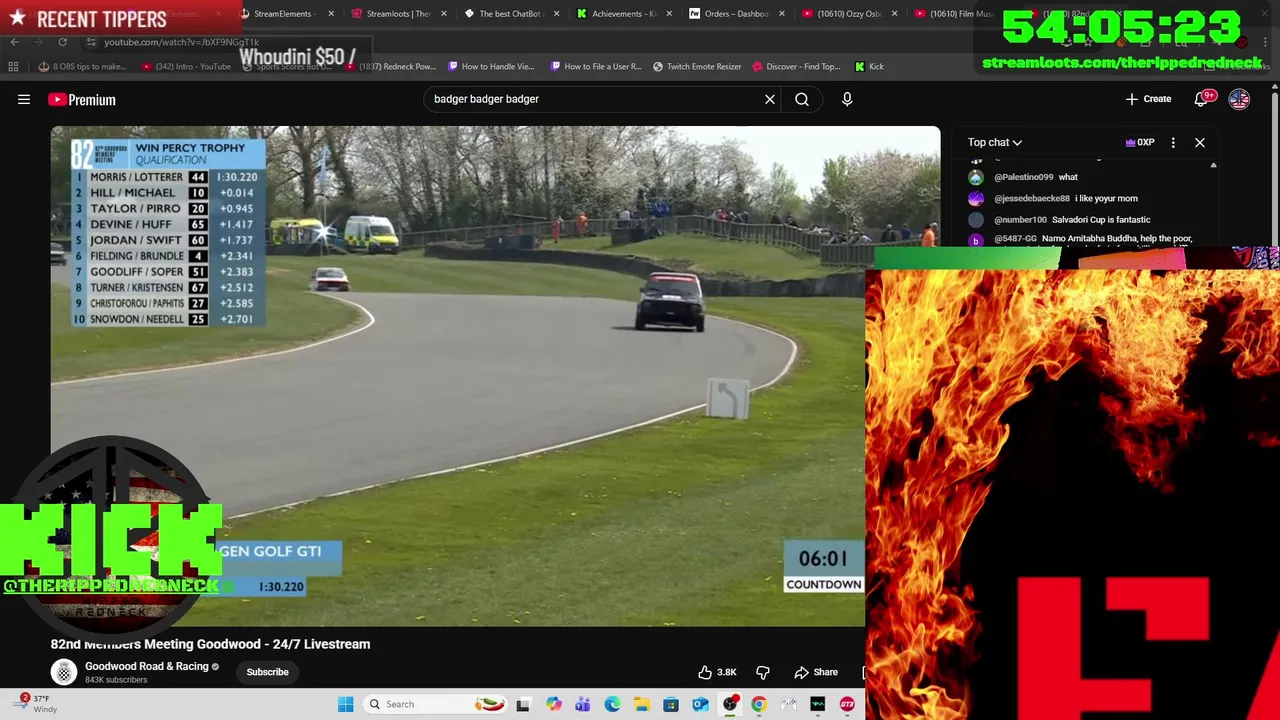Open the 8 OBS tips bookmark
Image resolution: width=1280 pixels, height=720 pixels.
point(82,66)
